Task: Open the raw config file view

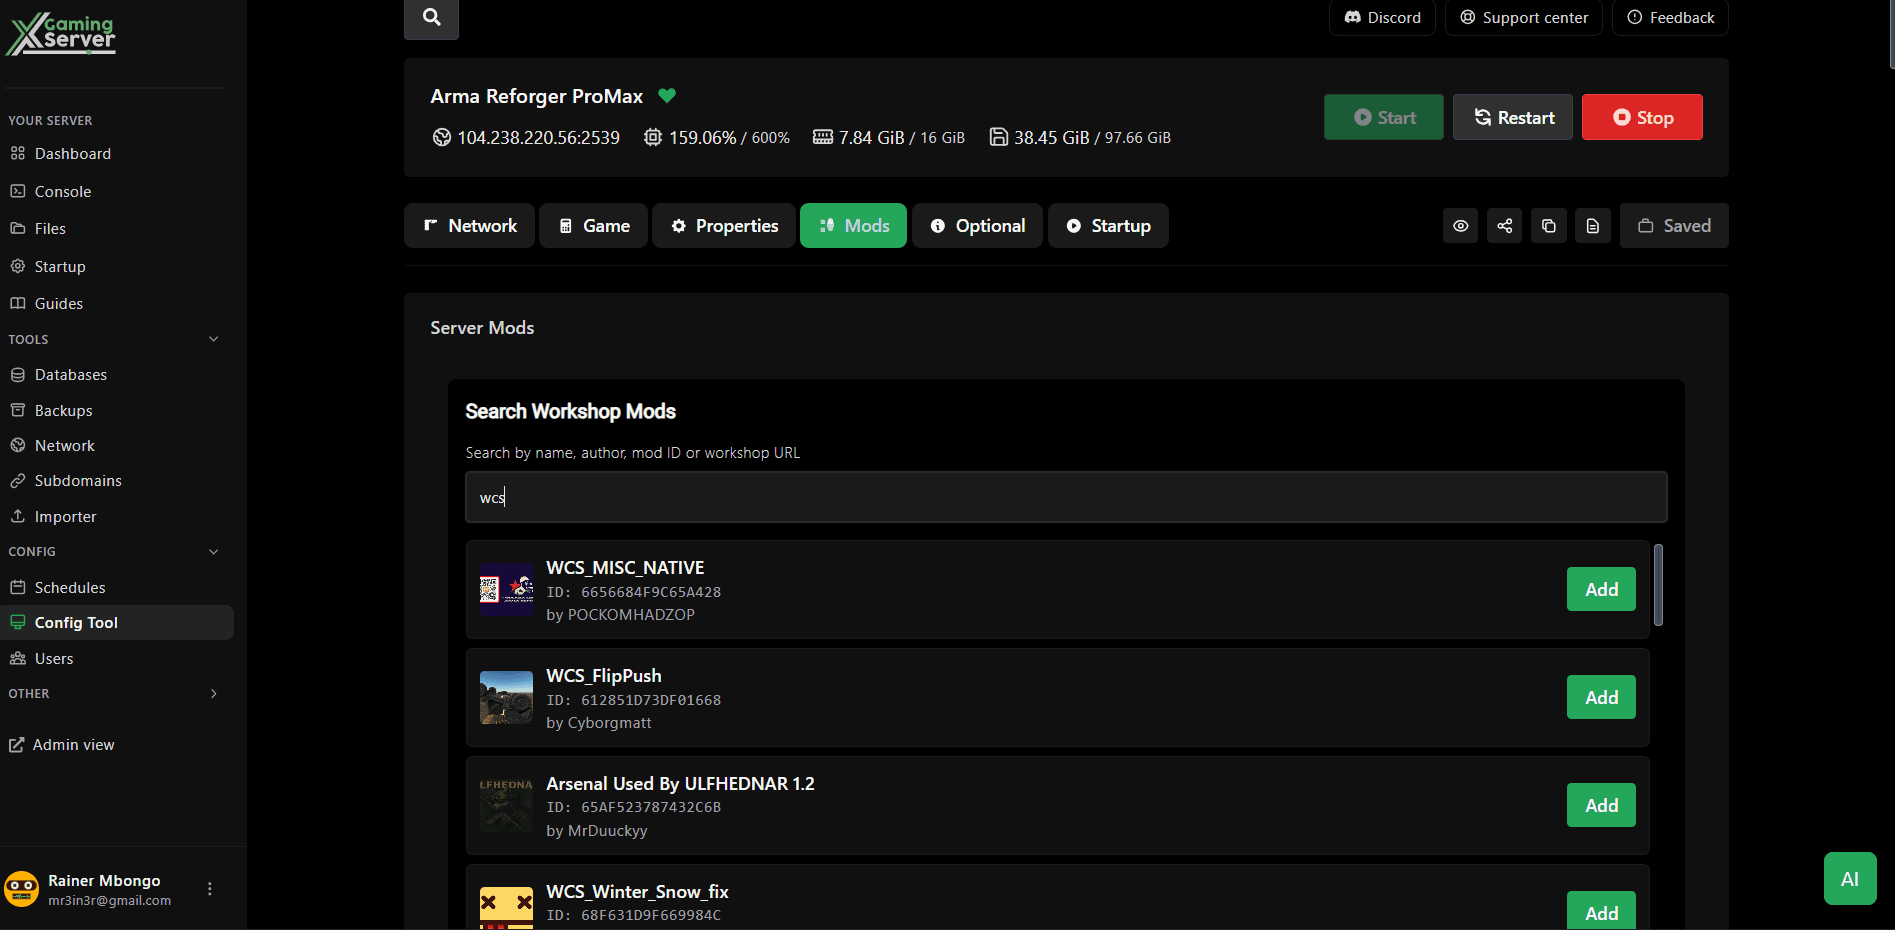Action: click(x=1592, y=225)
